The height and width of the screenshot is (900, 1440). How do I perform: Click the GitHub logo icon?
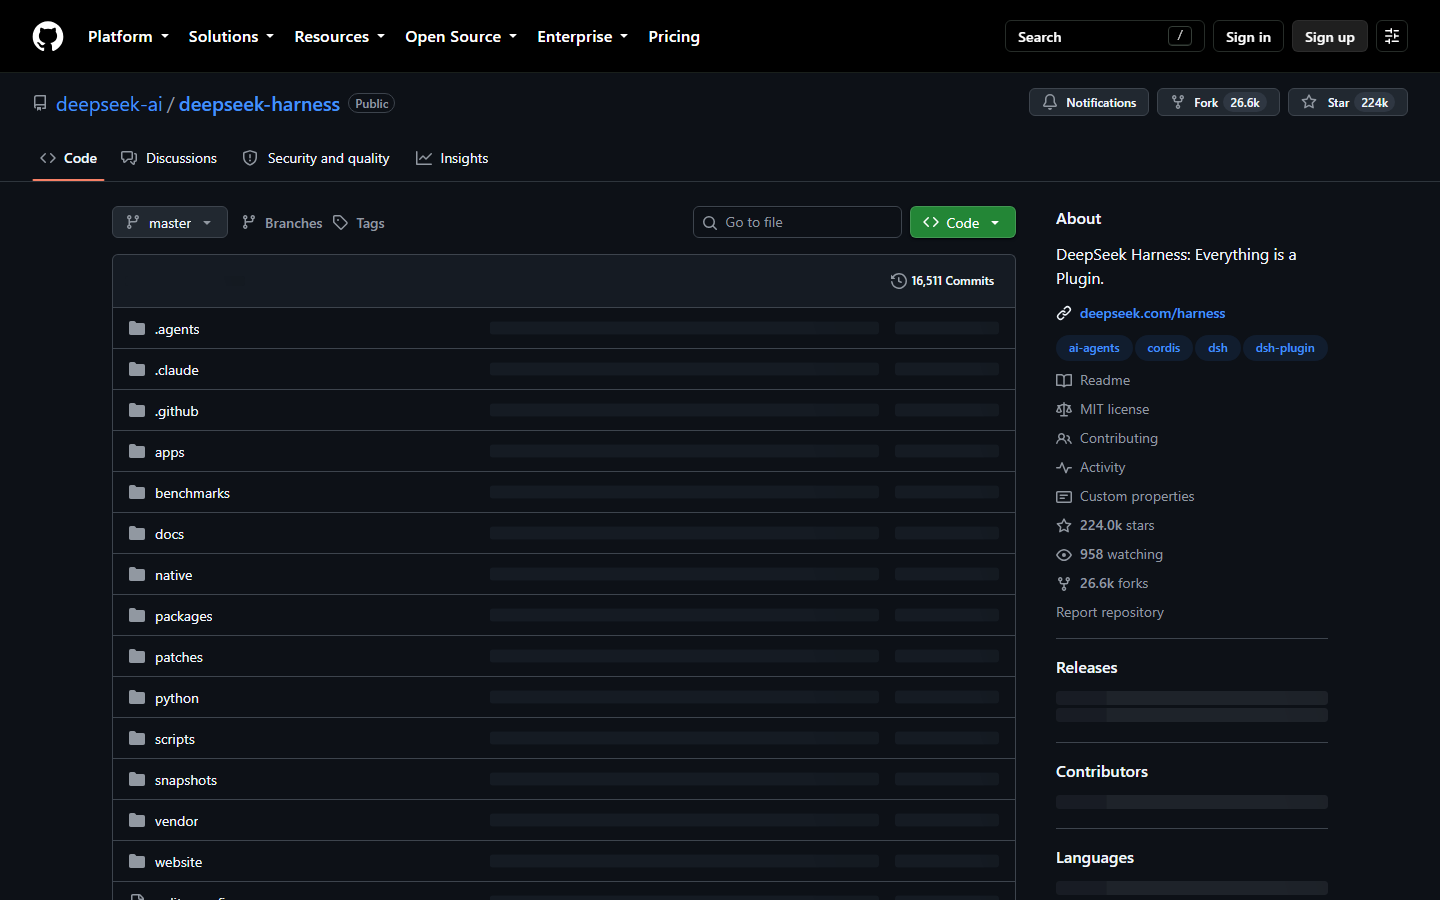(48, 37)
